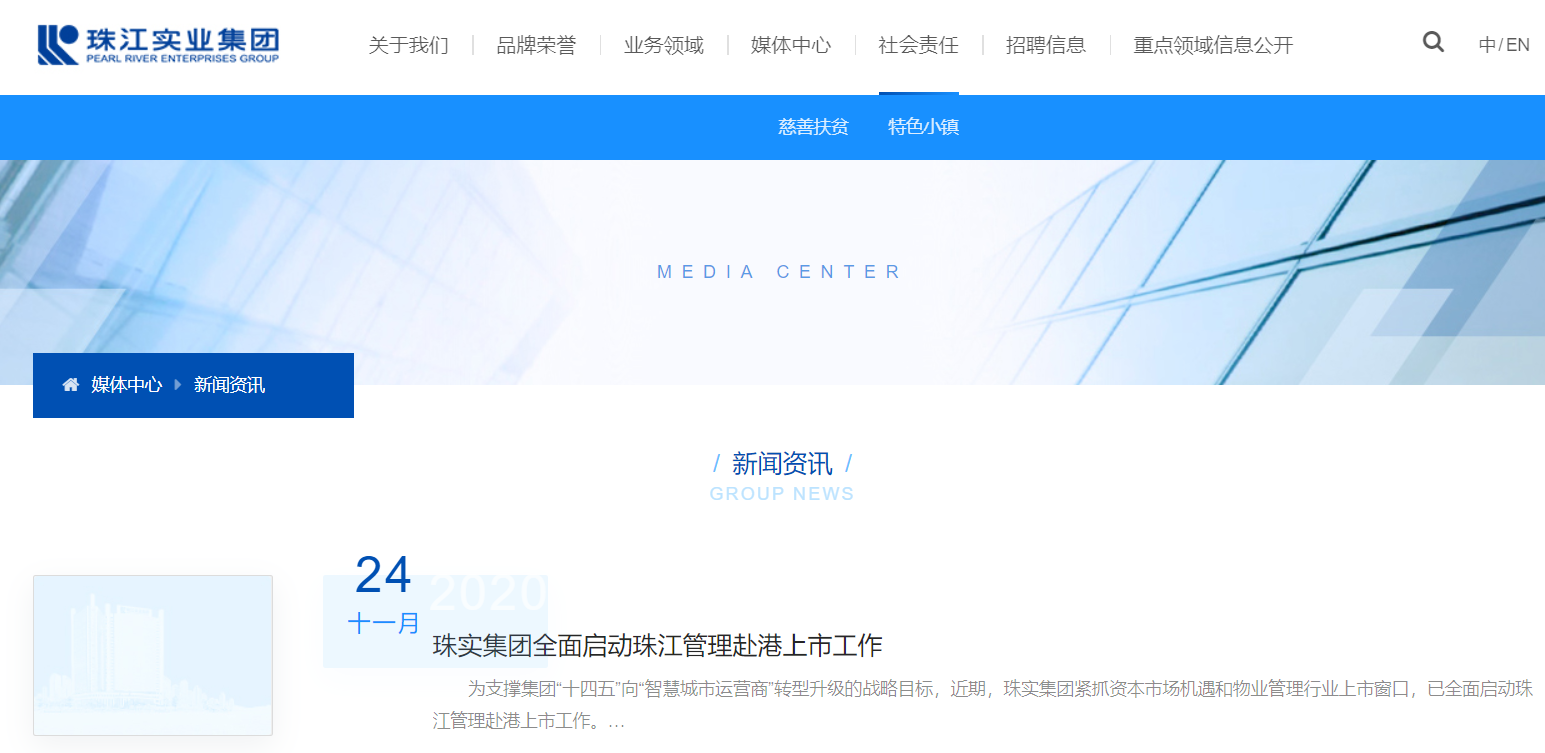Screen dimensions: 1545x753
Task: Click the home icon in the breadcrumb
Action: pos(70,385)
